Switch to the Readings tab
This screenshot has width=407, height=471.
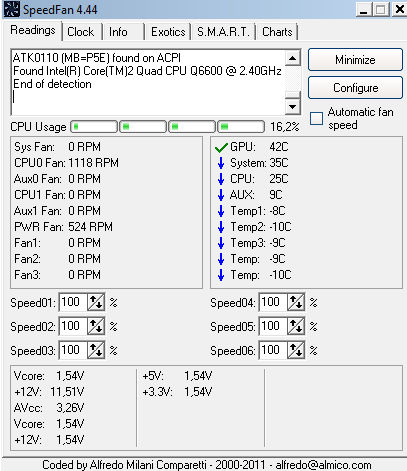click(x=33, y=30)
